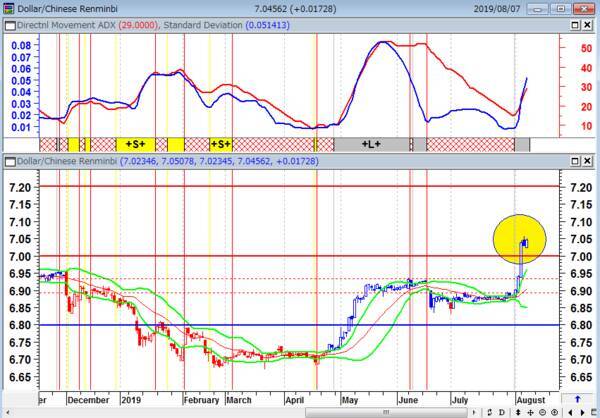Screen dimensions: 600x418
Task: Maximize the Dollar/Chinese Renminbi price panel
Action: (577, 160)
